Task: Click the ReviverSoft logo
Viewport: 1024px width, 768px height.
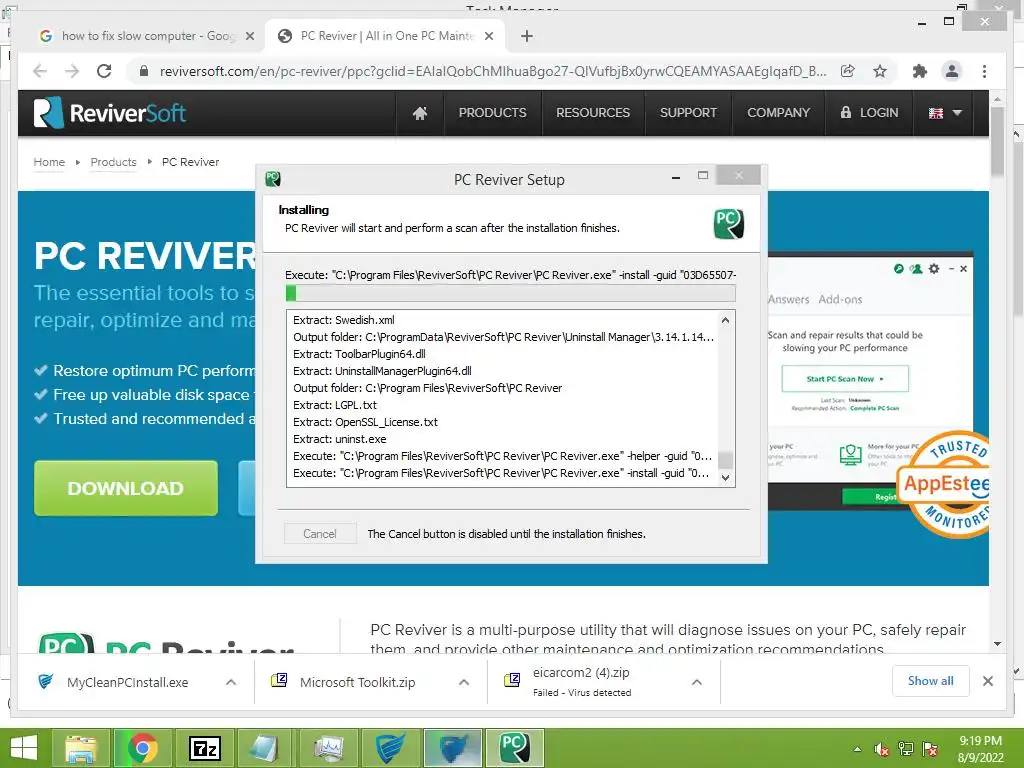Action: pyautogui.click(x=110, y=113)
